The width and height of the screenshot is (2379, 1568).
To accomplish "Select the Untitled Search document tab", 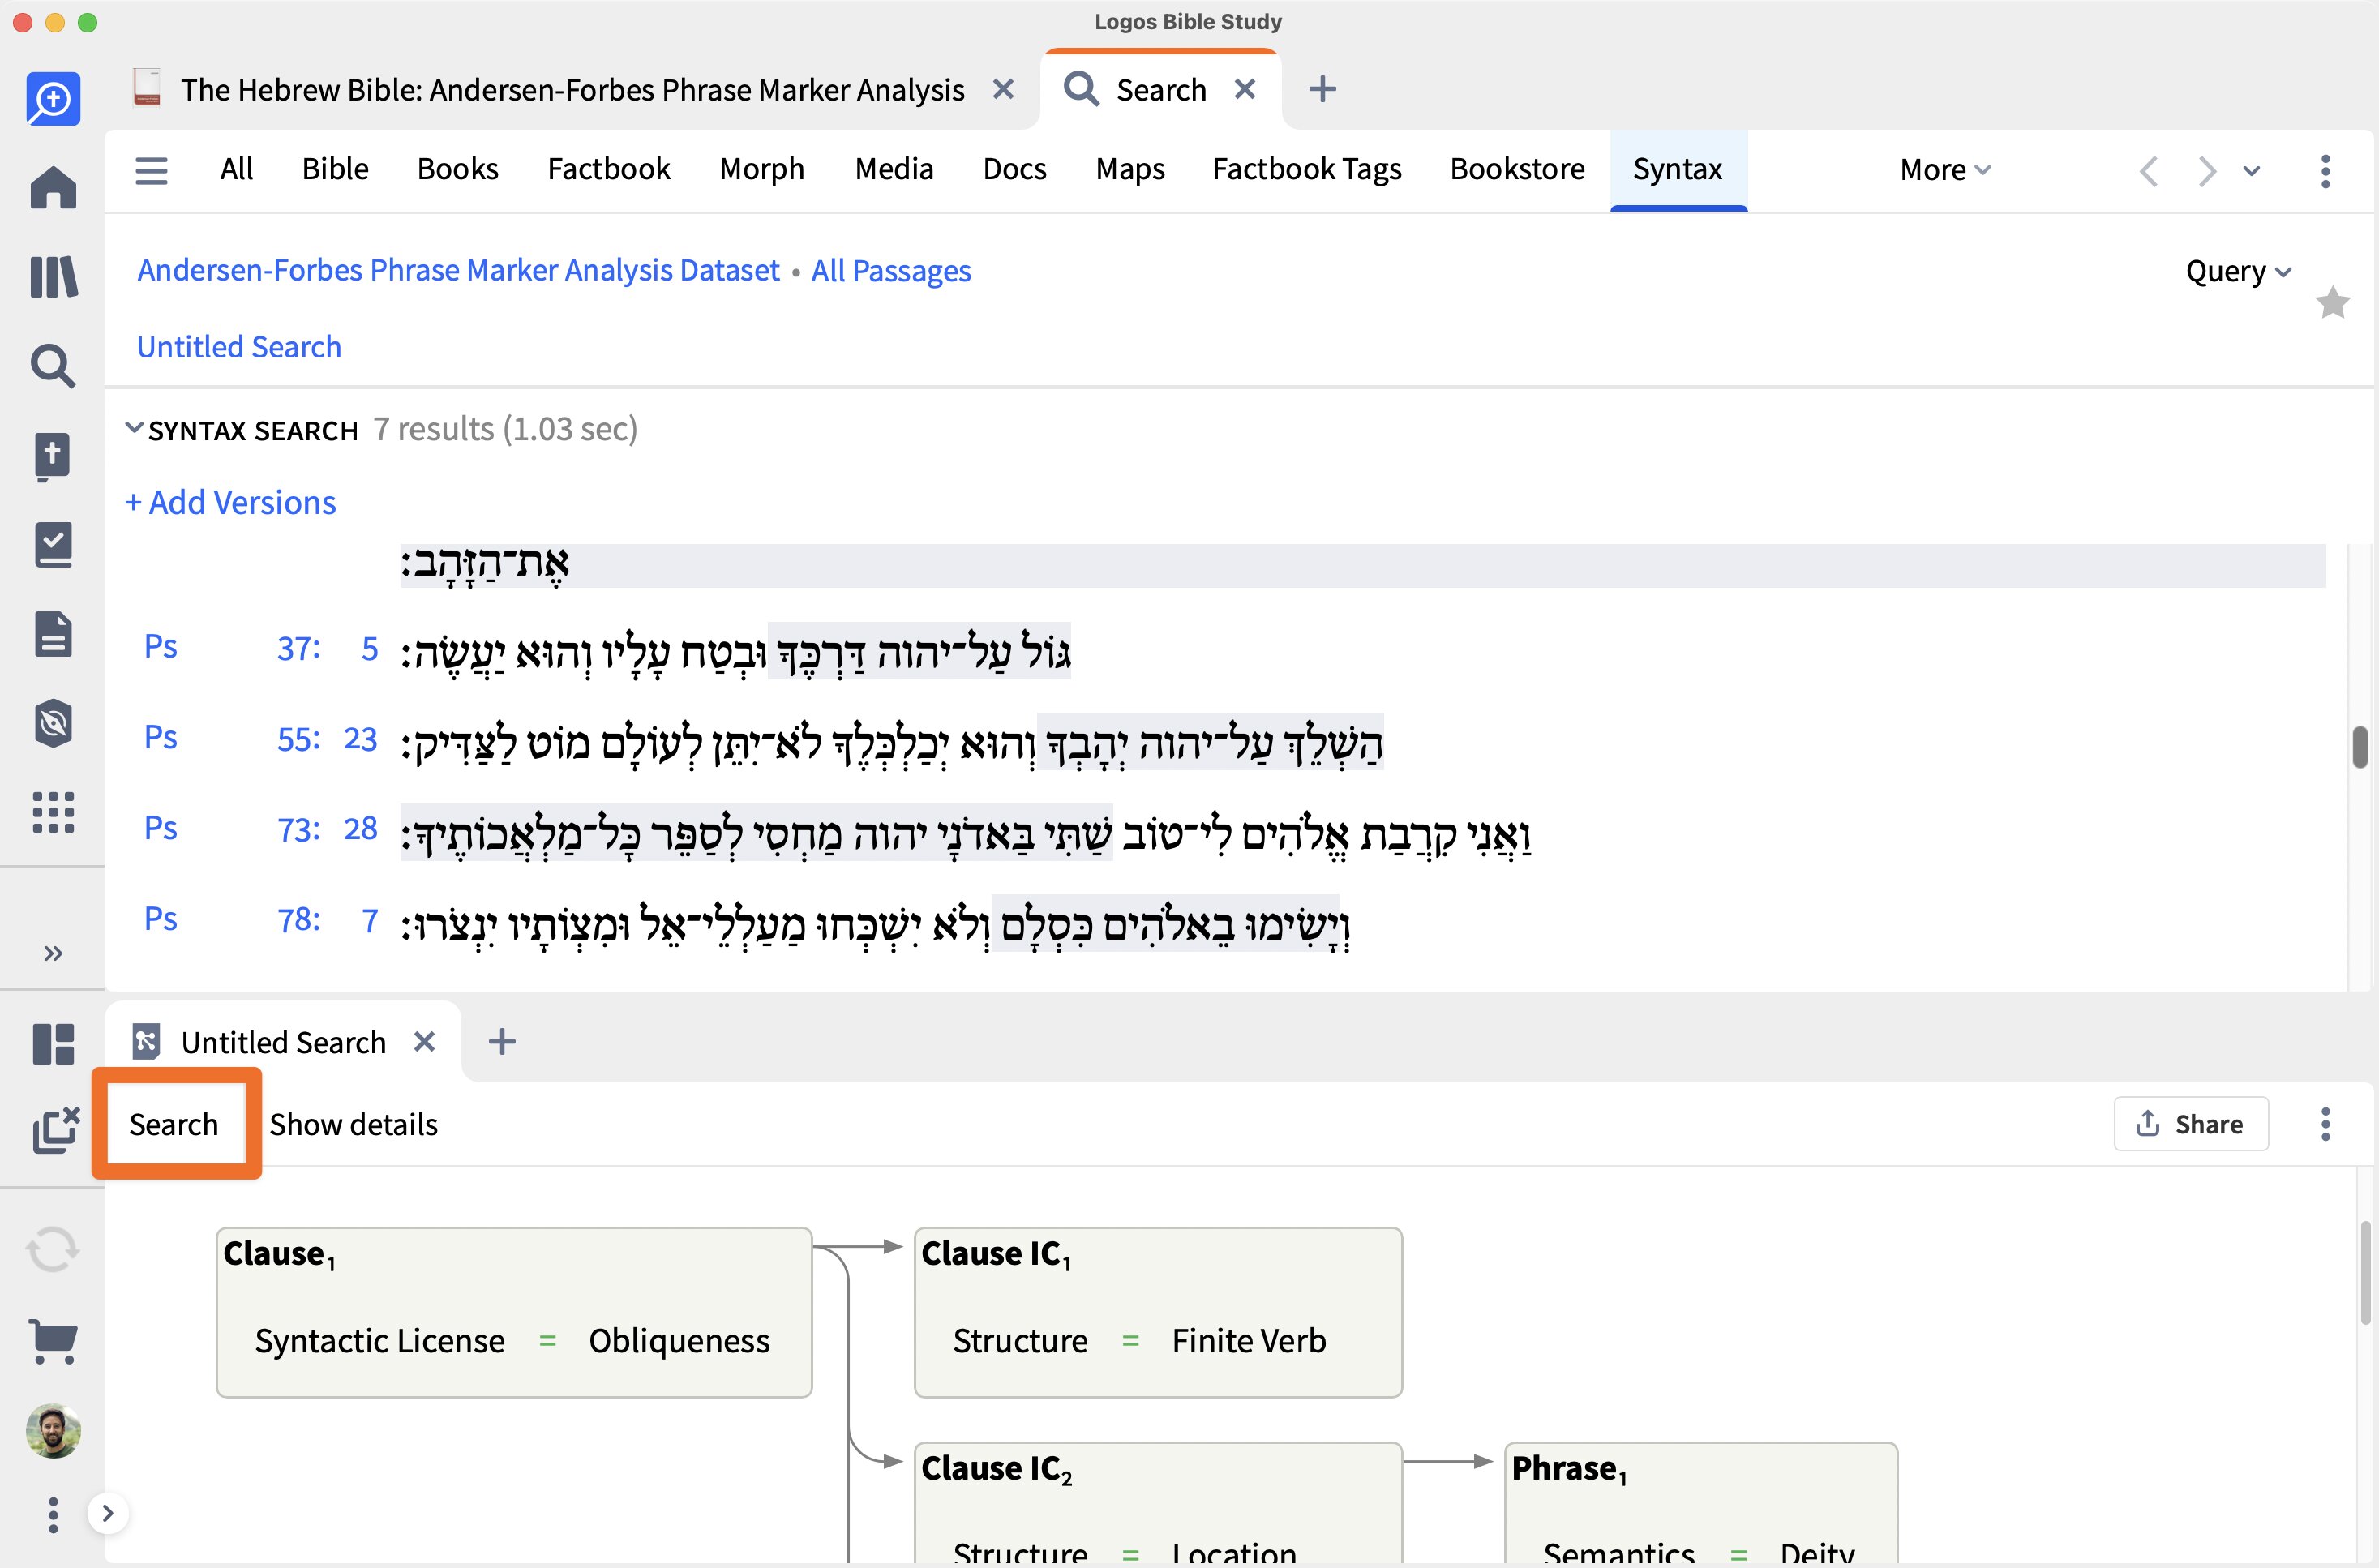I will tap(283, 1042).
